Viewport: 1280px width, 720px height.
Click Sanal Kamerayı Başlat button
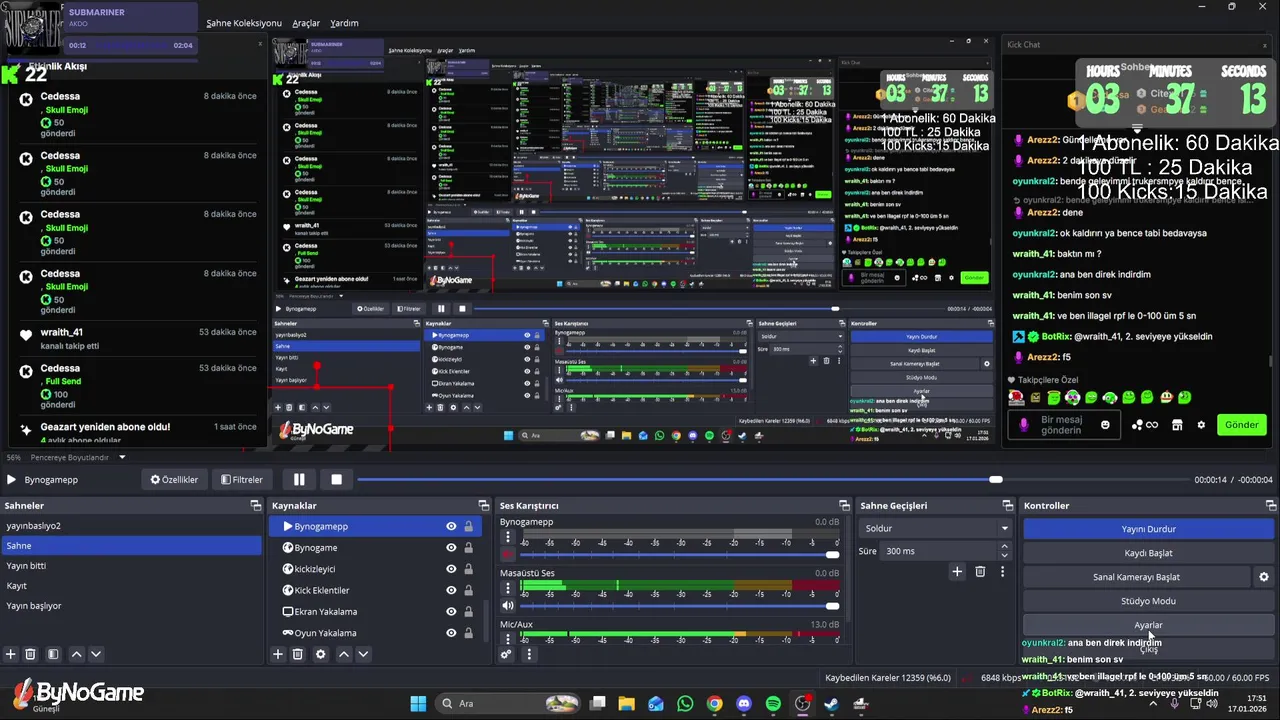coord(1136,577)
